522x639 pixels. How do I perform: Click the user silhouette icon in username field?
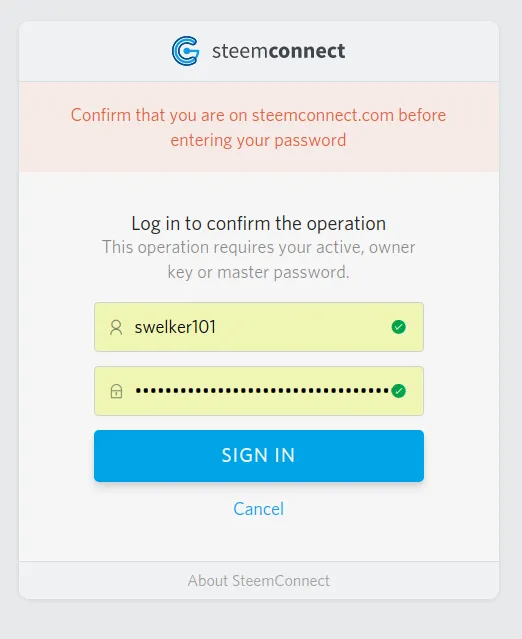click(116, 327)
